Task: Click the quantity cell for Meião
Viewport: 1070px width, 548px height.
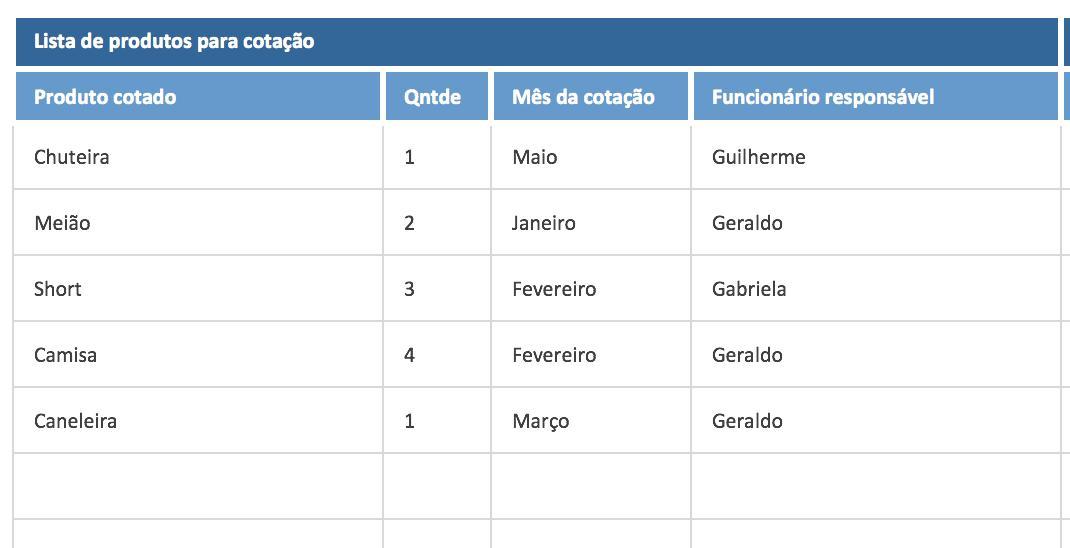Action: click(437, 223)
